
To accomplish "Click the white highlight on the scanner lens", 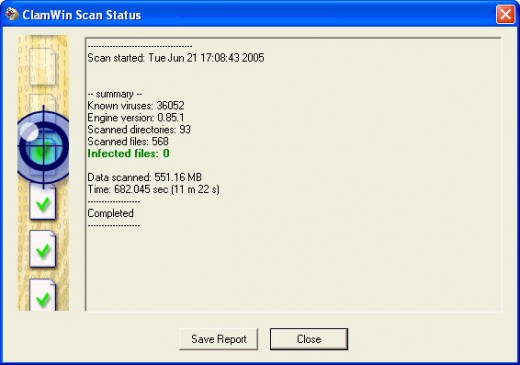I will click(29, 131).
